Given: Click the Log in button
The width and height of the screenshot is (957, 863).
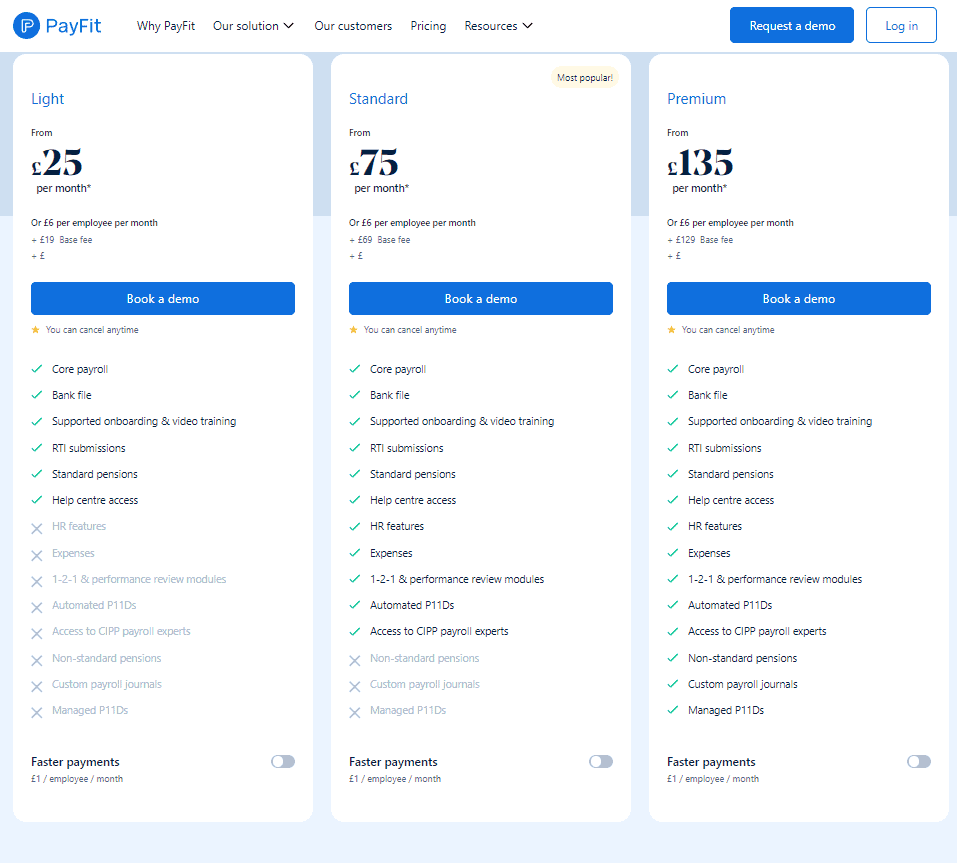Looking at the screenshot, I should [901, 24].
